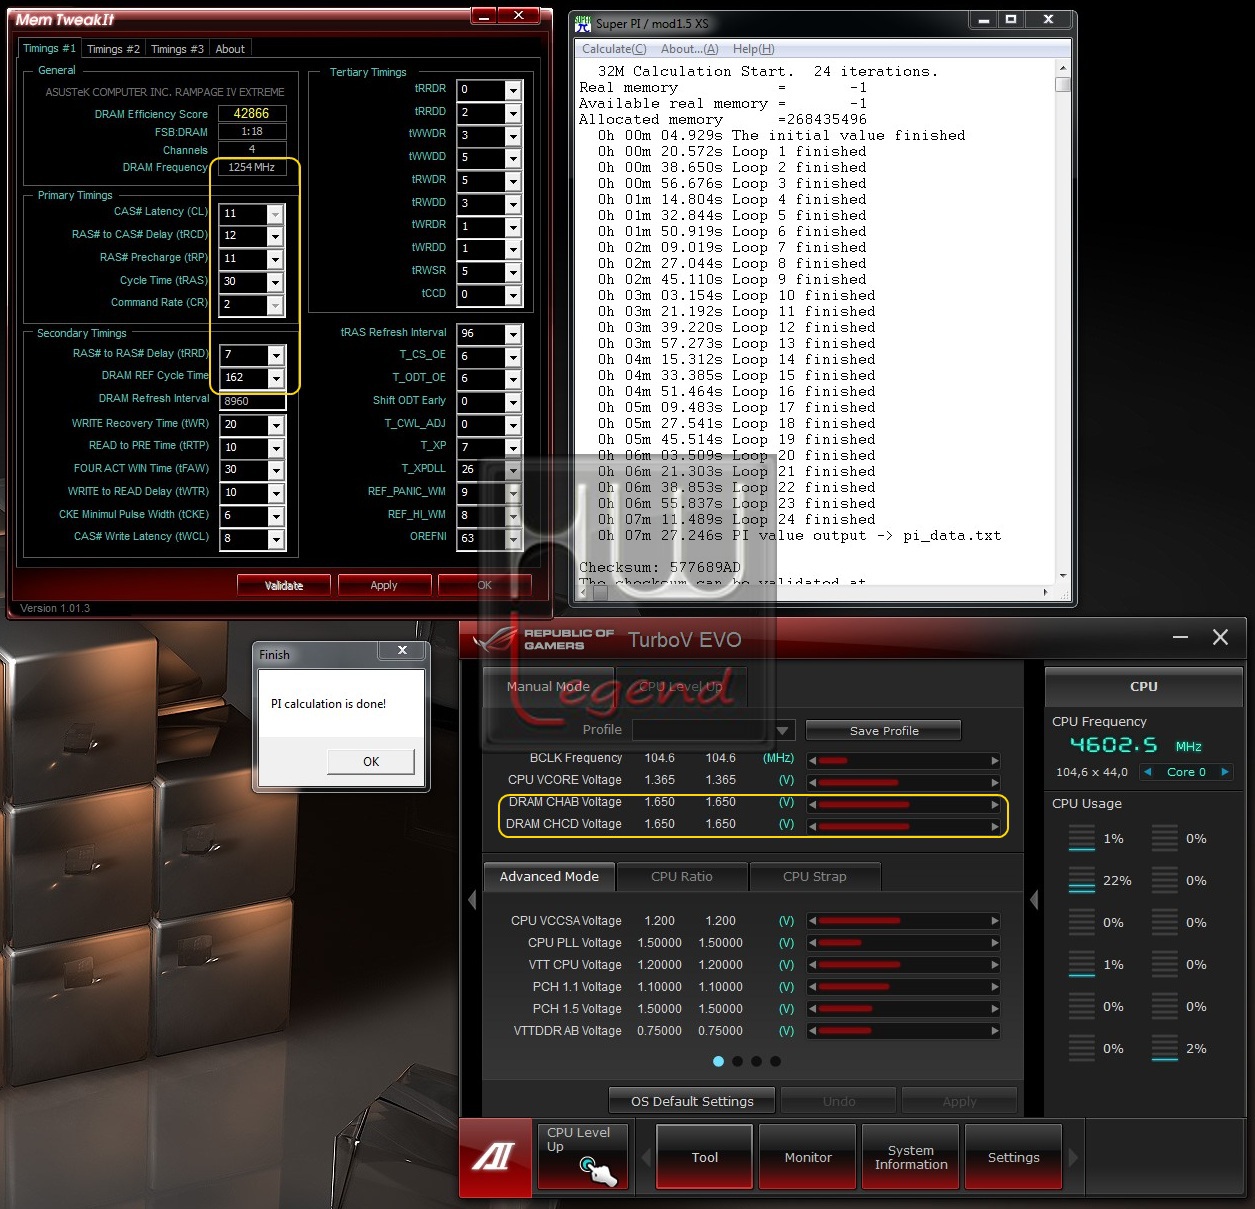This screenshot has height=1209, width=1255.
Task: Click the DRAM CHAB Voltage slider
Action: (903, 804)
